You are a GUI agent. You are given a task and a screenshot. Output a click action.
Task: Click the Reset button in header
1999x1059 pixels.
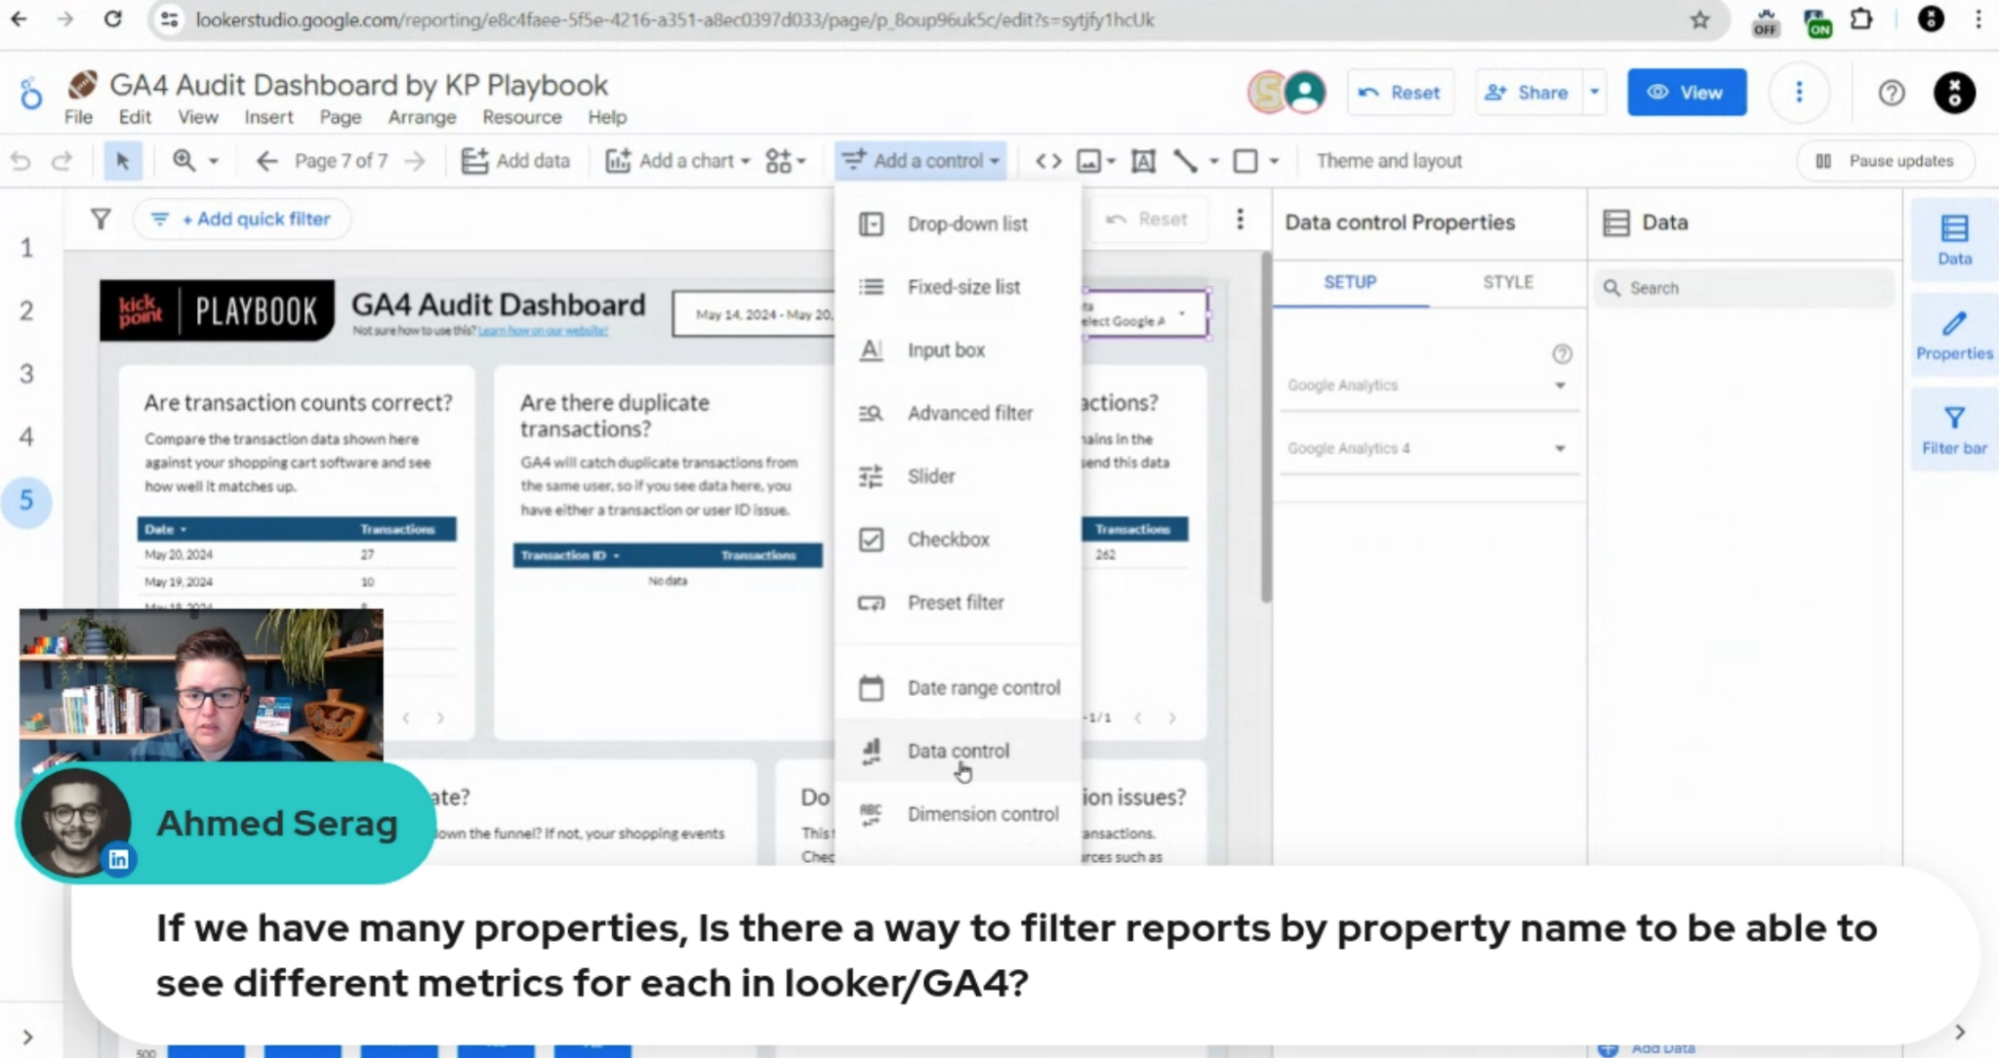click(x=1400, y=93)
